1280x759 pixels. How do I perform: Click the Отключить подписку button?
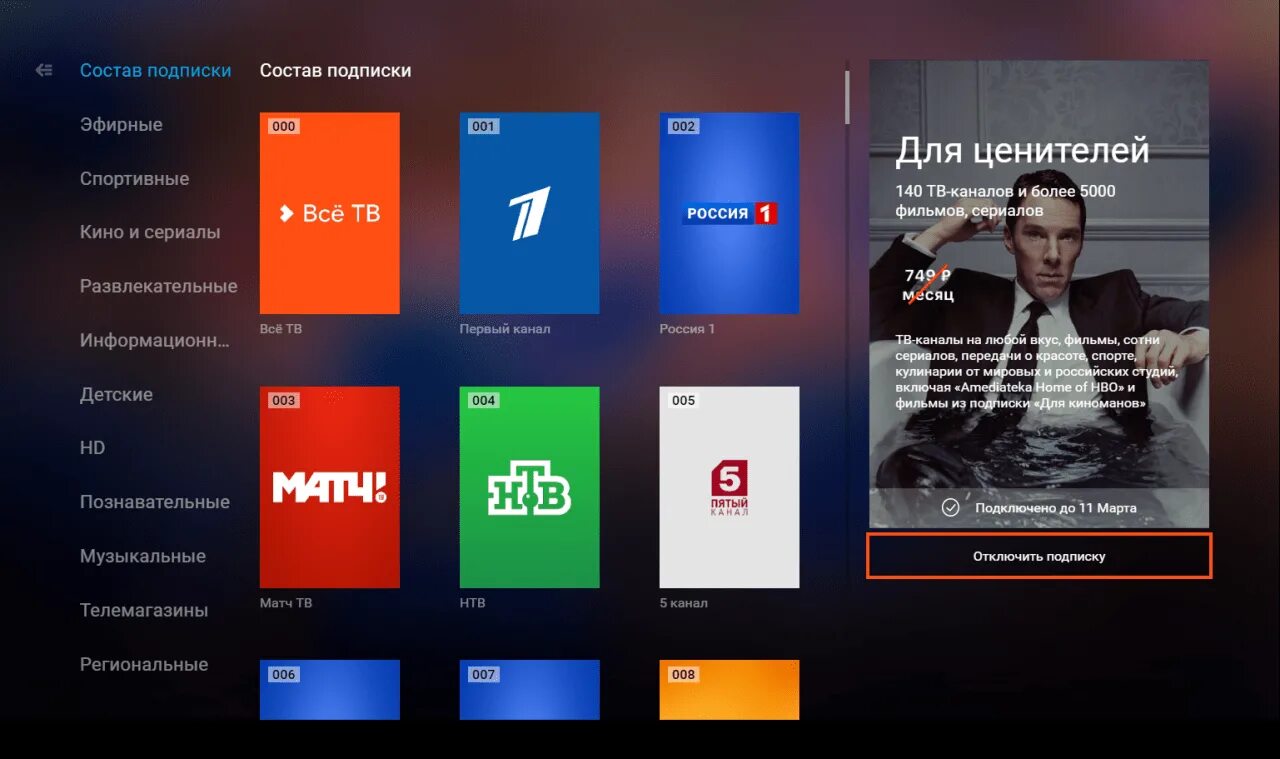[1039, 556]
